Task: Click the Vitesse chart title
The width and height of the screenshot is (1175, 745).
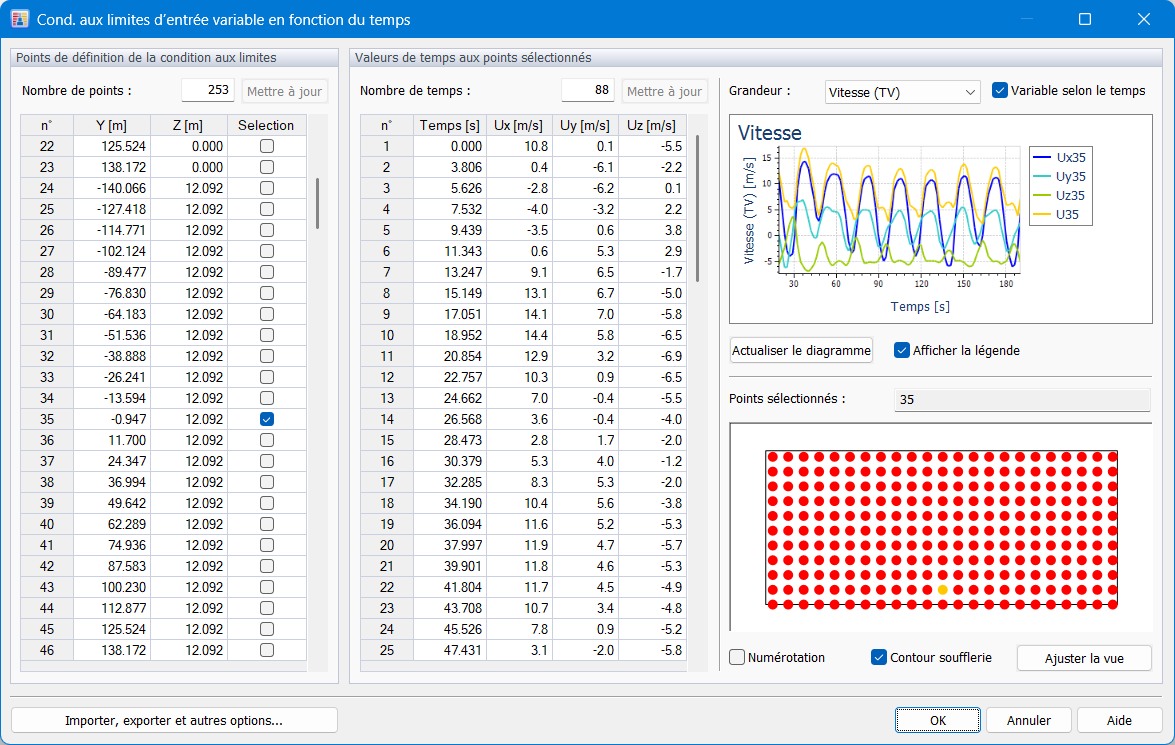Action: pos(770,133)
